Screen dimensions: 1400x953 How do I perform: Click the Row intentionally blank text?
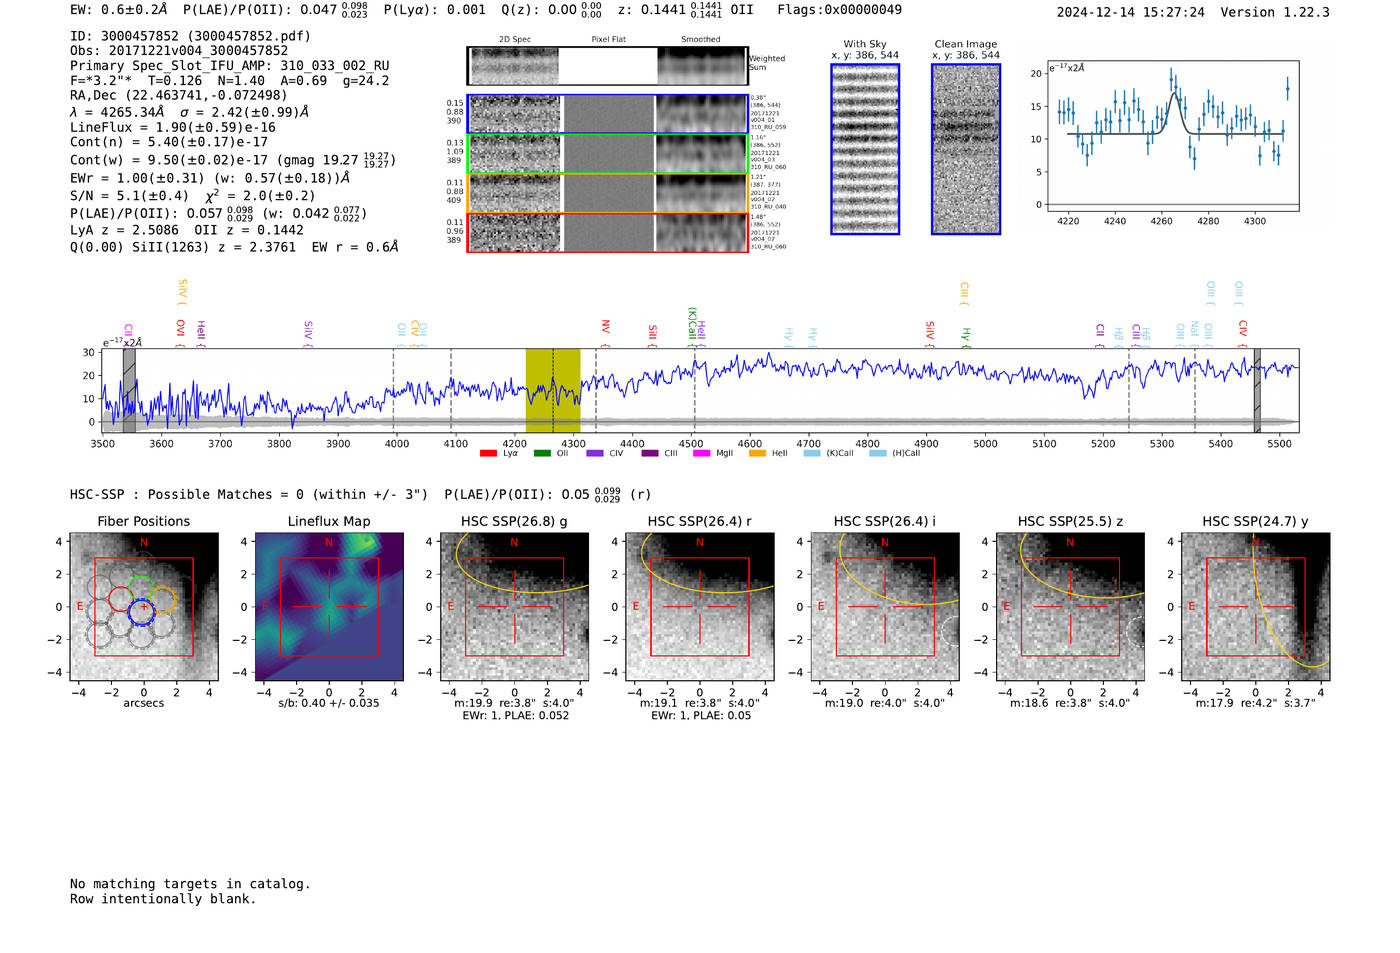click(x=163, y=899)
